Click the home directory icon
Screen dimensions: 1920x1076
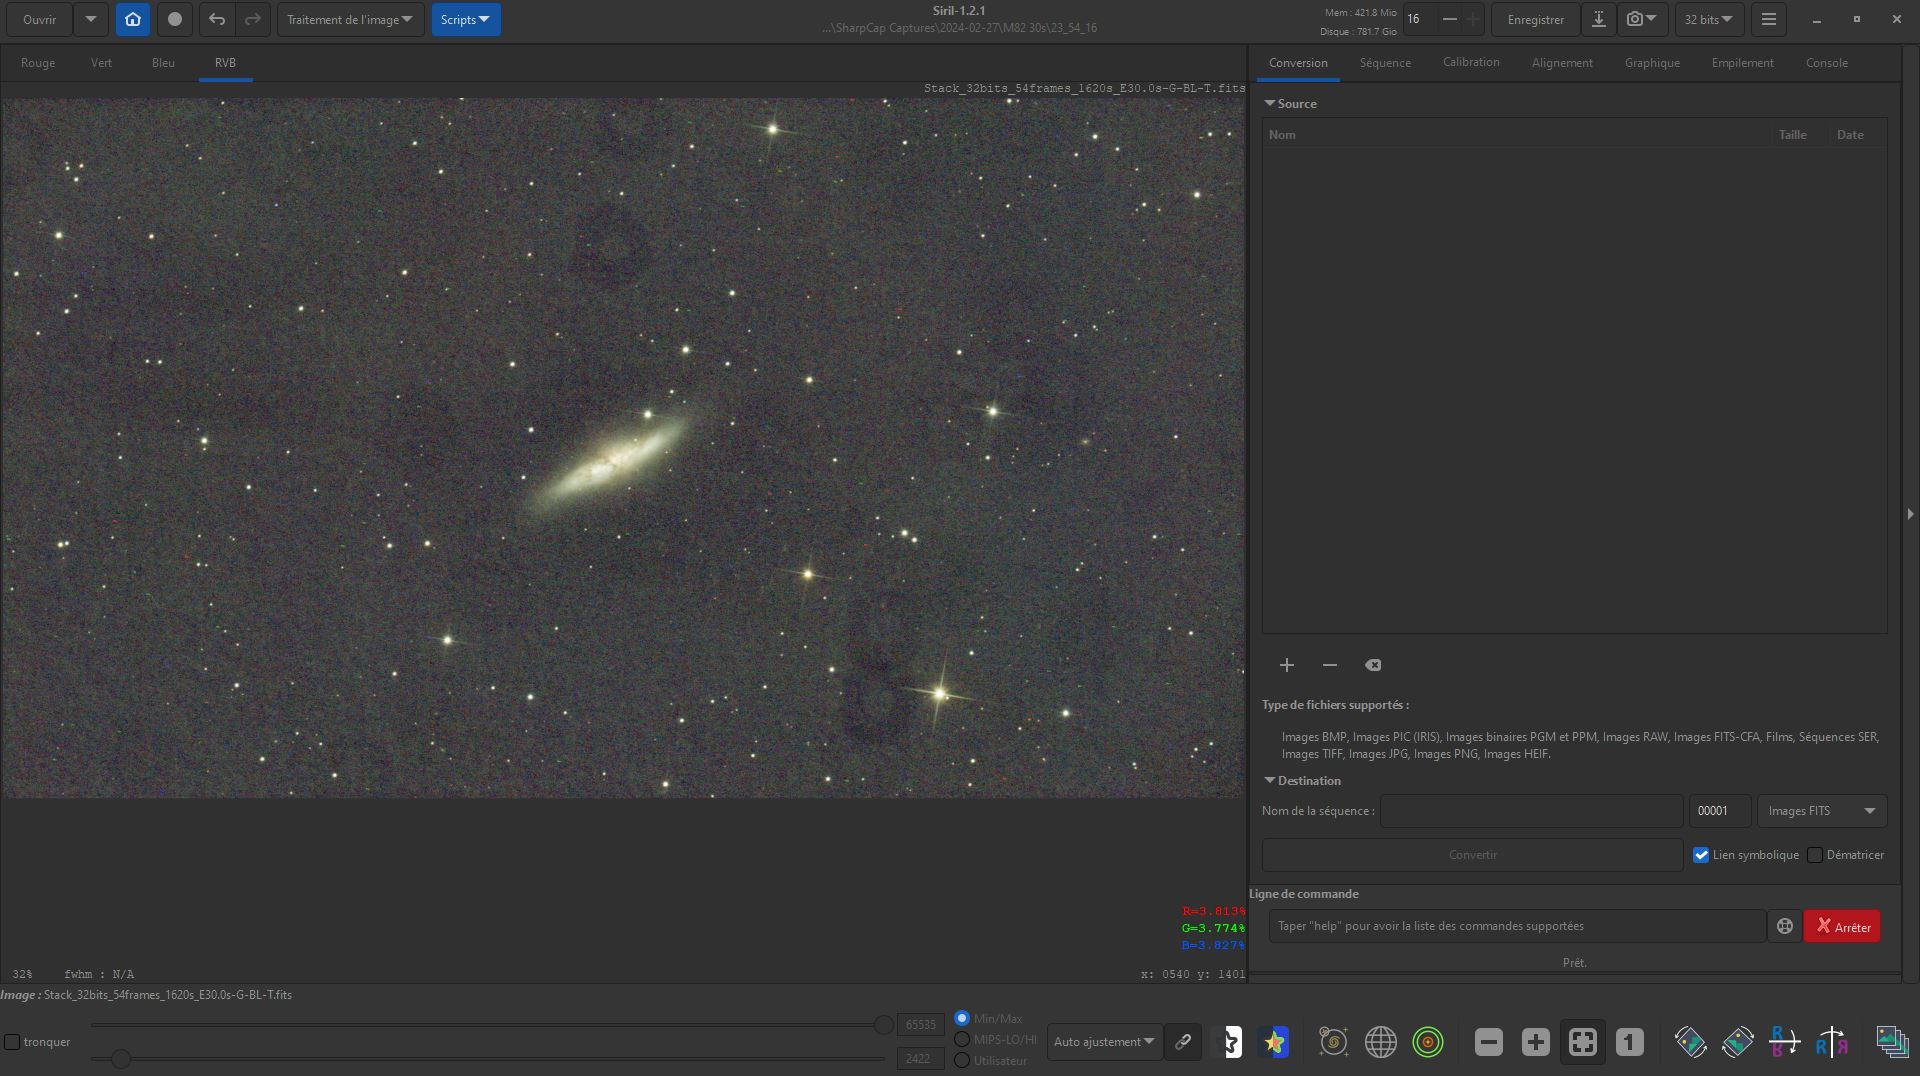[x=133, y=19]
